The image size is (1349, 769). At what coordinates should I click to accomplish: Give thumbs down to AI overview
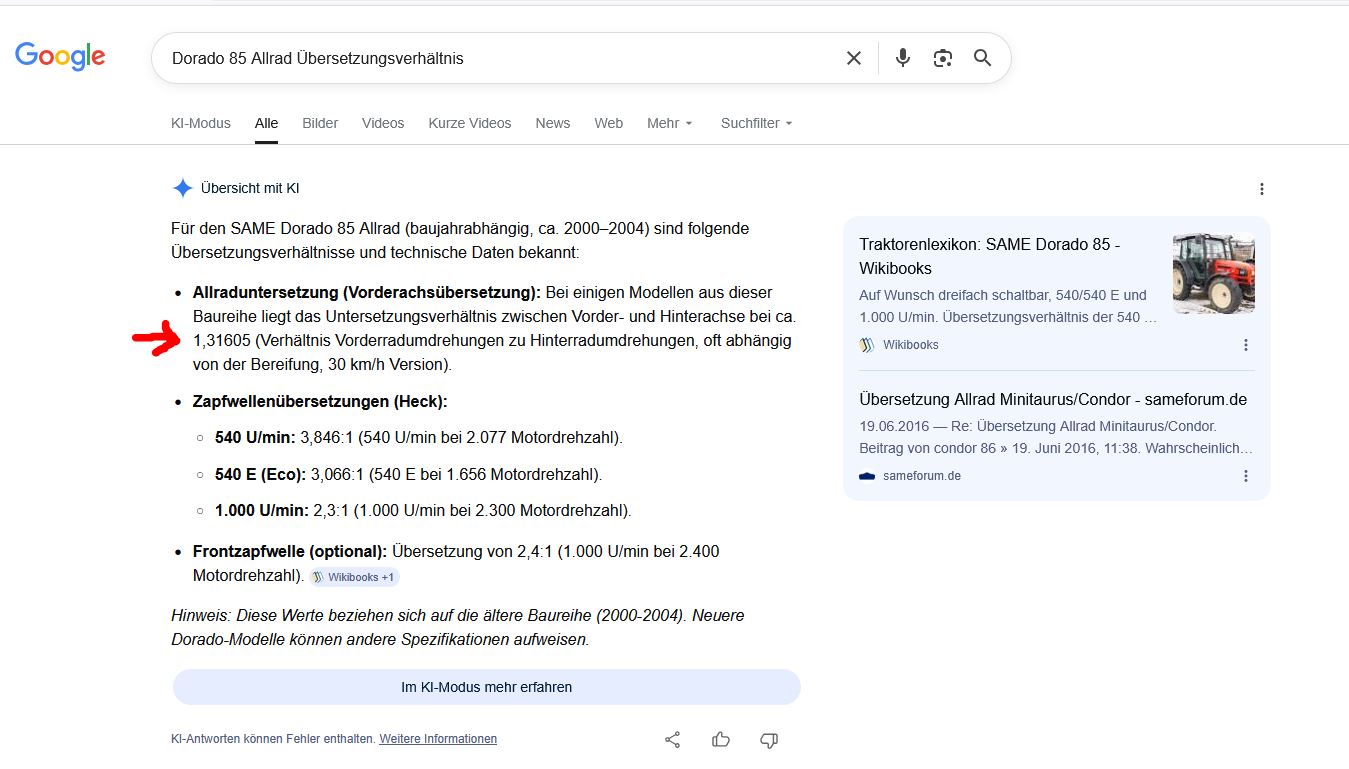coord(769,740)
